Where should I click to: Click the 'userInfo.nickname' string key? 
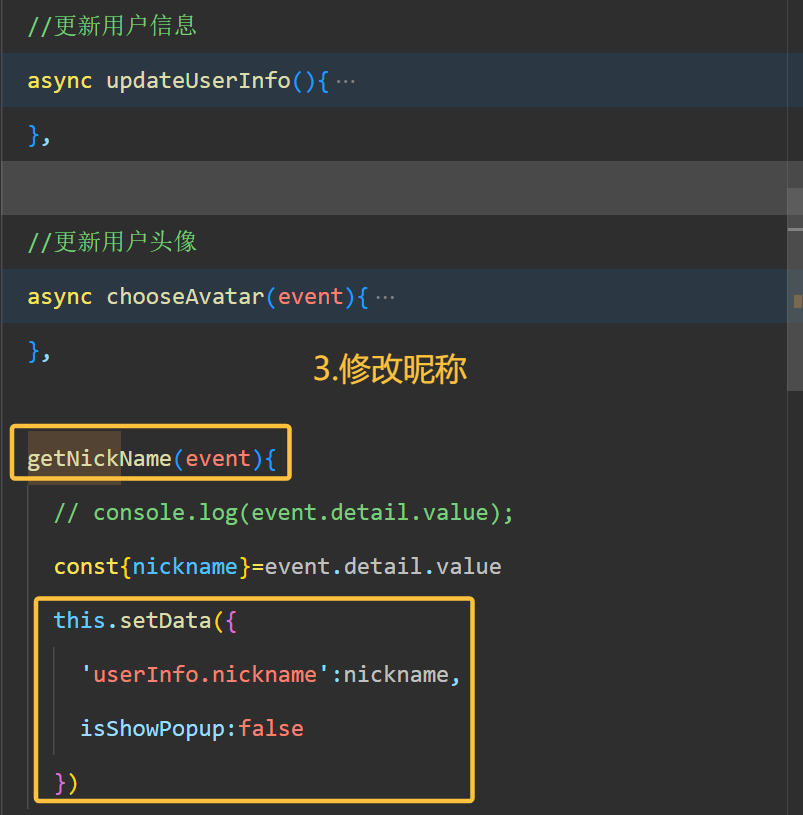205,675
